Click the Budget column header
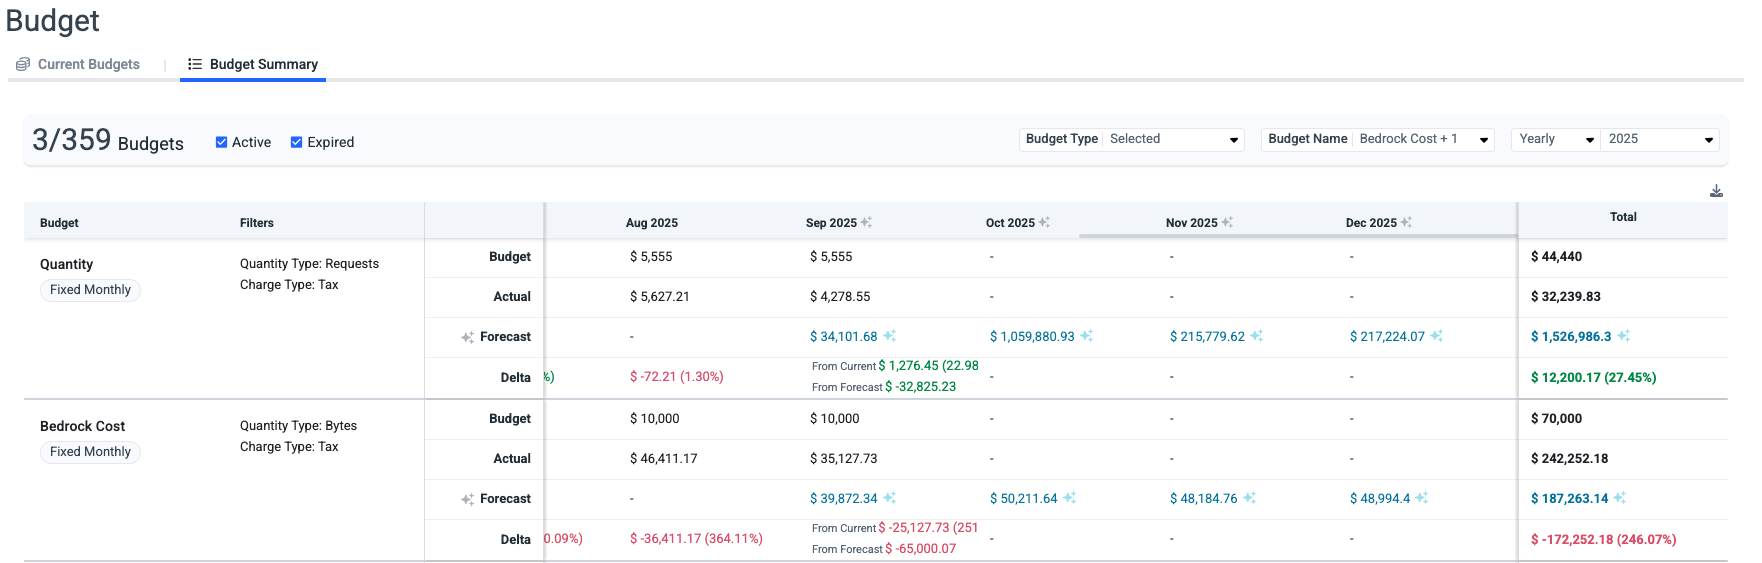1762x563 pixels. click(x=59, y=223)
